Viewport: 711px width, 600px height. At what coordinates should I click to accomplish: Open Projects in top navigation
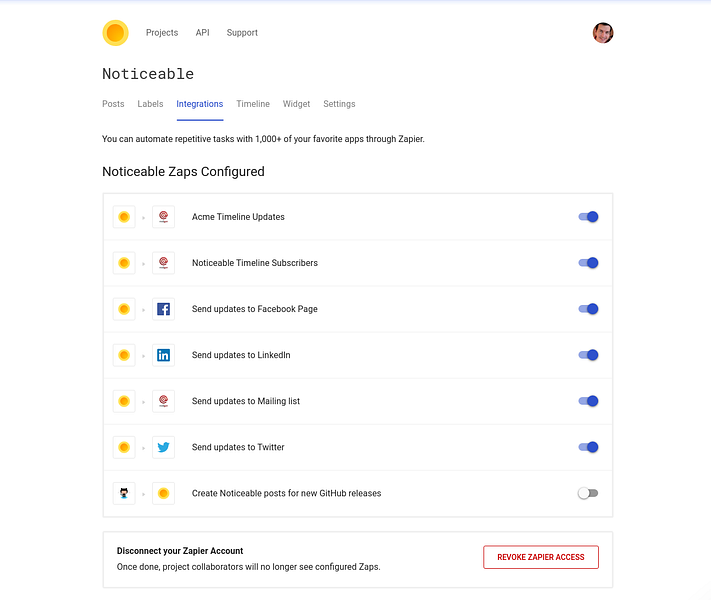coord(162,33)
